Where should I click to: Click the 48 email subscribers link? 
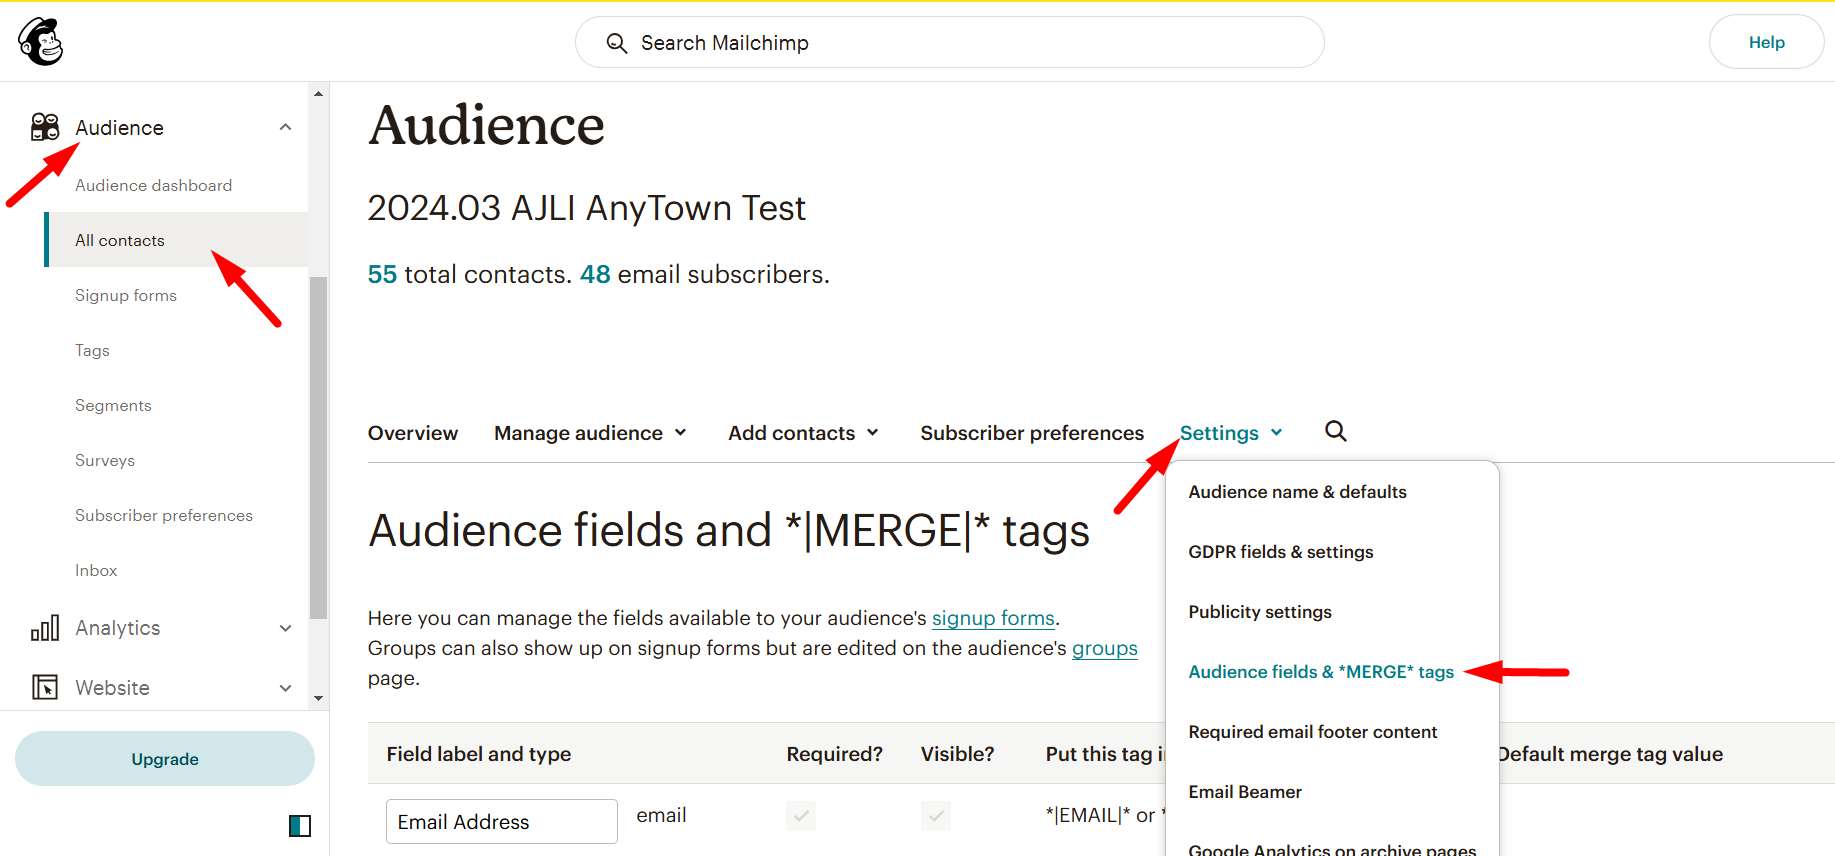pos(595,274)
